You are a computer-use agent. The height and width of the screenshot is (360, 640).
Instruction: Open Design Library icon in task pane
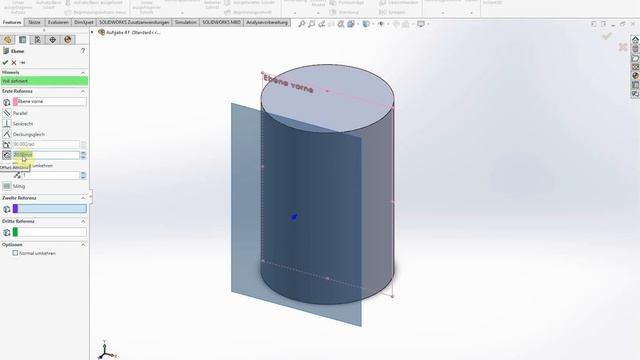click(635, 49)
